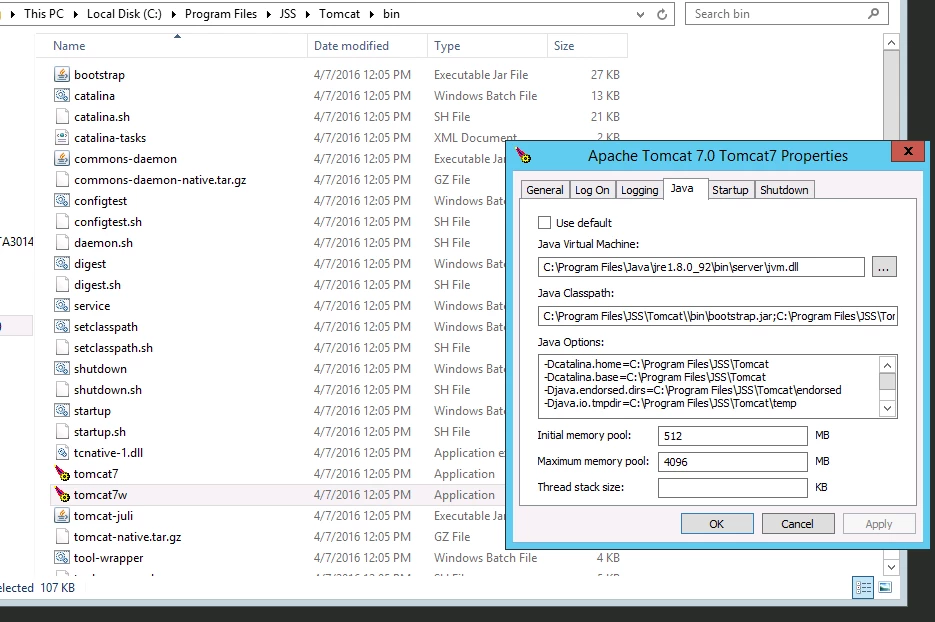Click the Search bin box
The image size is (935, 622).
click(787, 14)
